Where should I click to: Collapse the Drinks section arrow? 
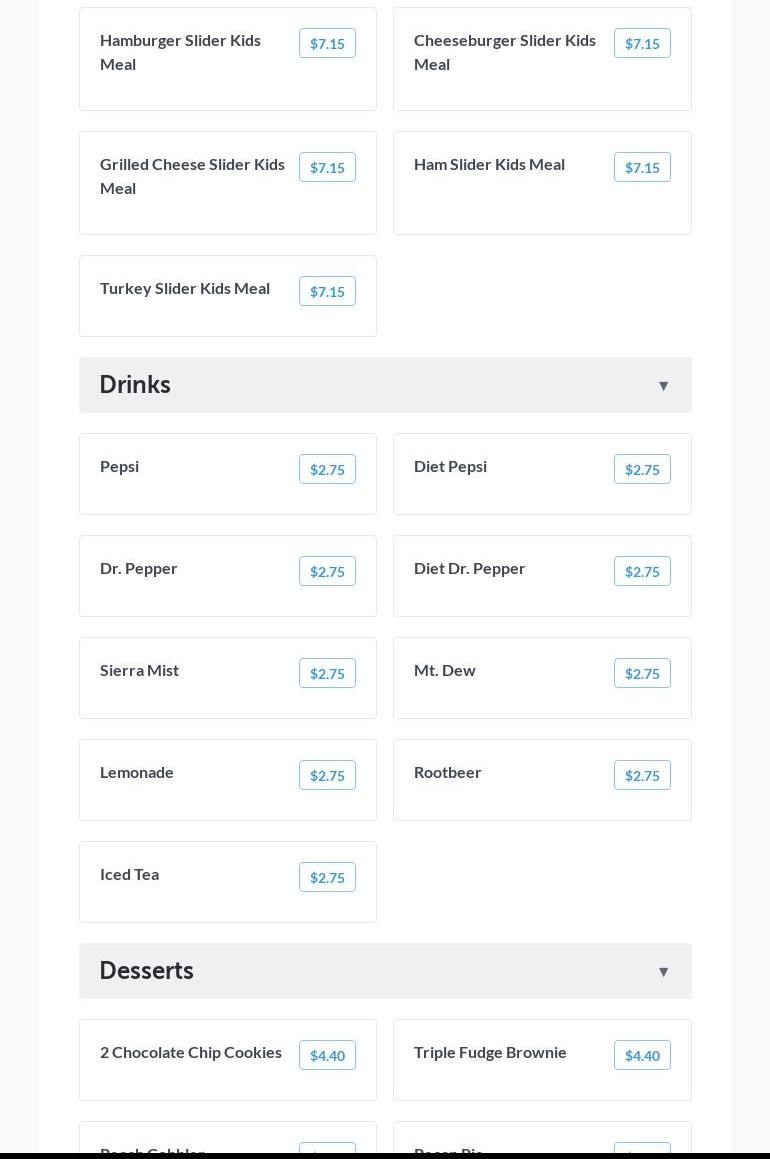(x=663, y=386)
